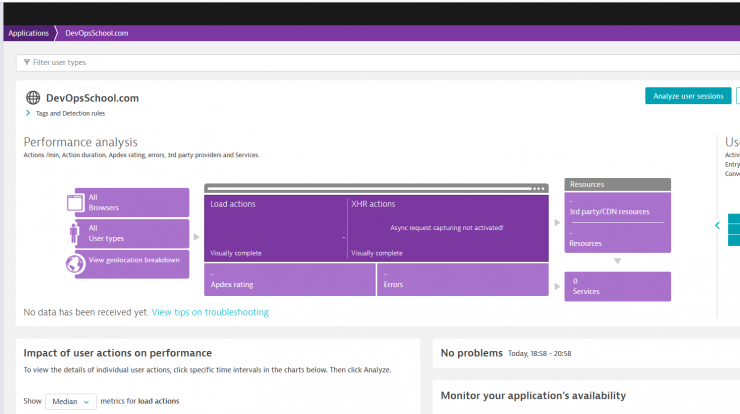Click arrow between user types and actions
Image resolution: width=740 pixels, height=414 pixels.
click(x=196, y=237)
